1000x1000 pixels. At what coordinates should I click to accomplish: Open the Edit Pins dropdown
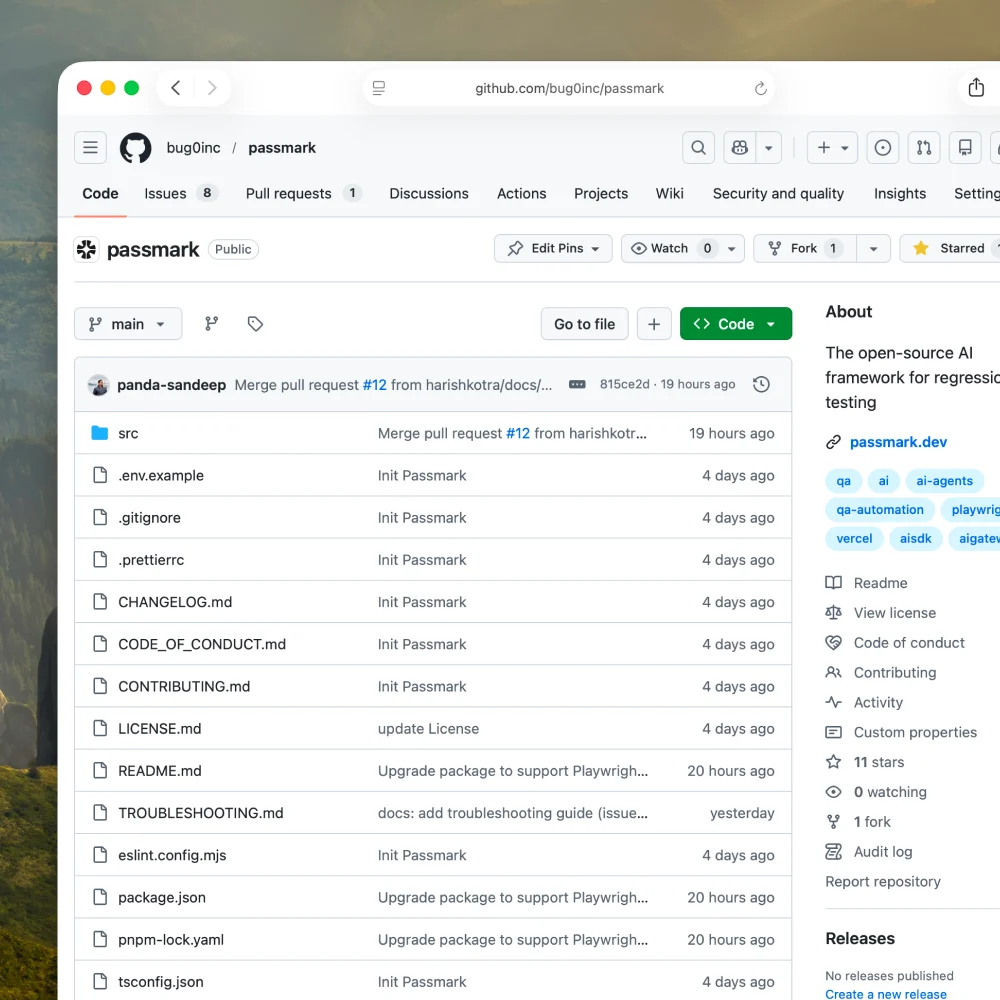(x=553, y=248)
